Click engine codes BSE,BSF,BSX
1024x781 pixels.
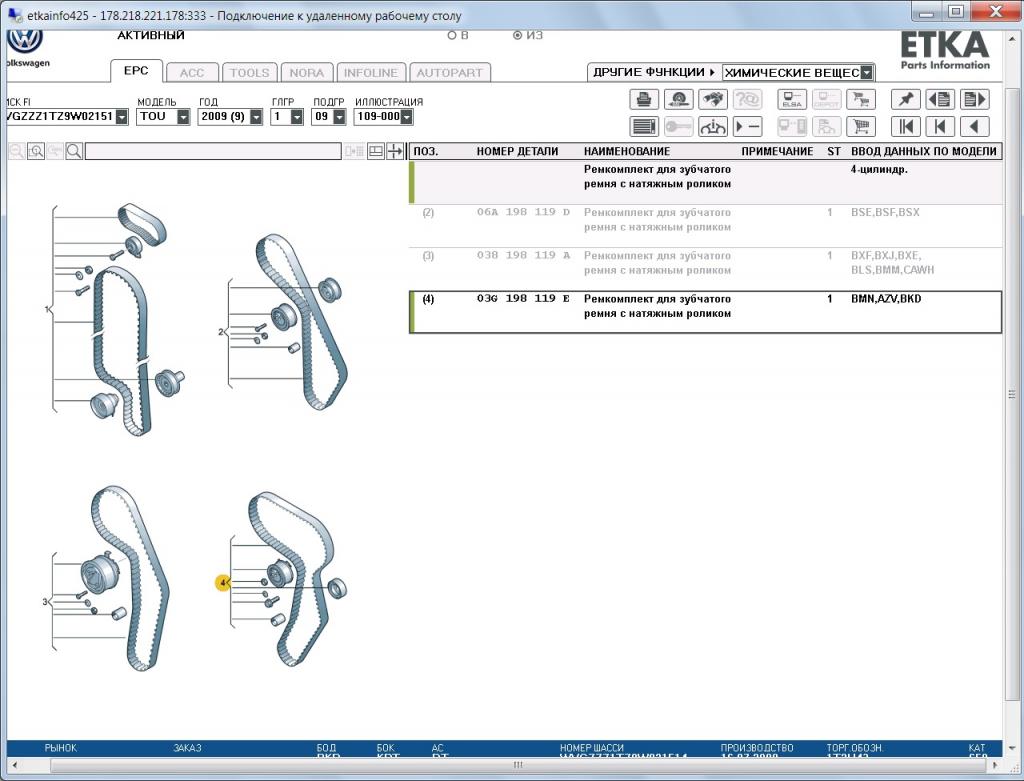pos(885,212)
